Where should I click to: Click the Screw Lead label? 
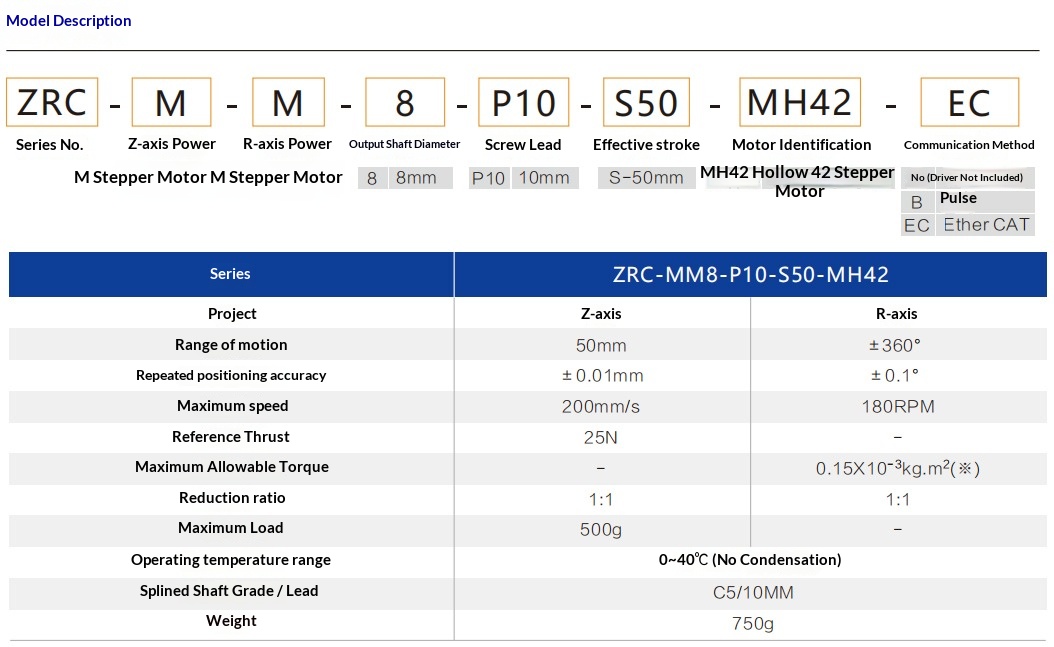coord(523,144)
